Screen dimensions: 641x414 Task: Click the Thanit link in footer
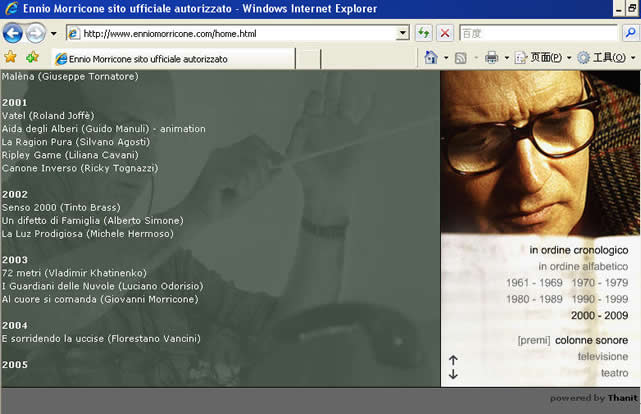[x=623, y=398]
